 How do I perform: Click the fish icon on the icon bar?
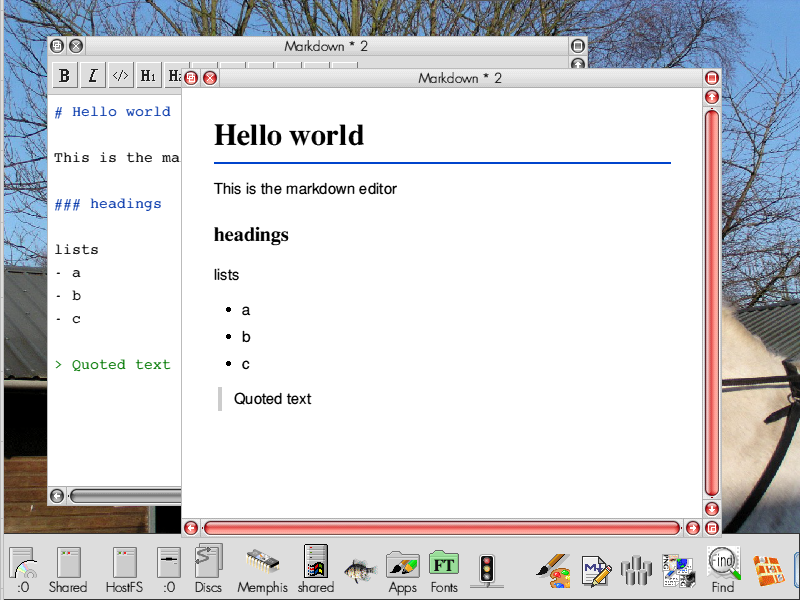tap(360, 570)
